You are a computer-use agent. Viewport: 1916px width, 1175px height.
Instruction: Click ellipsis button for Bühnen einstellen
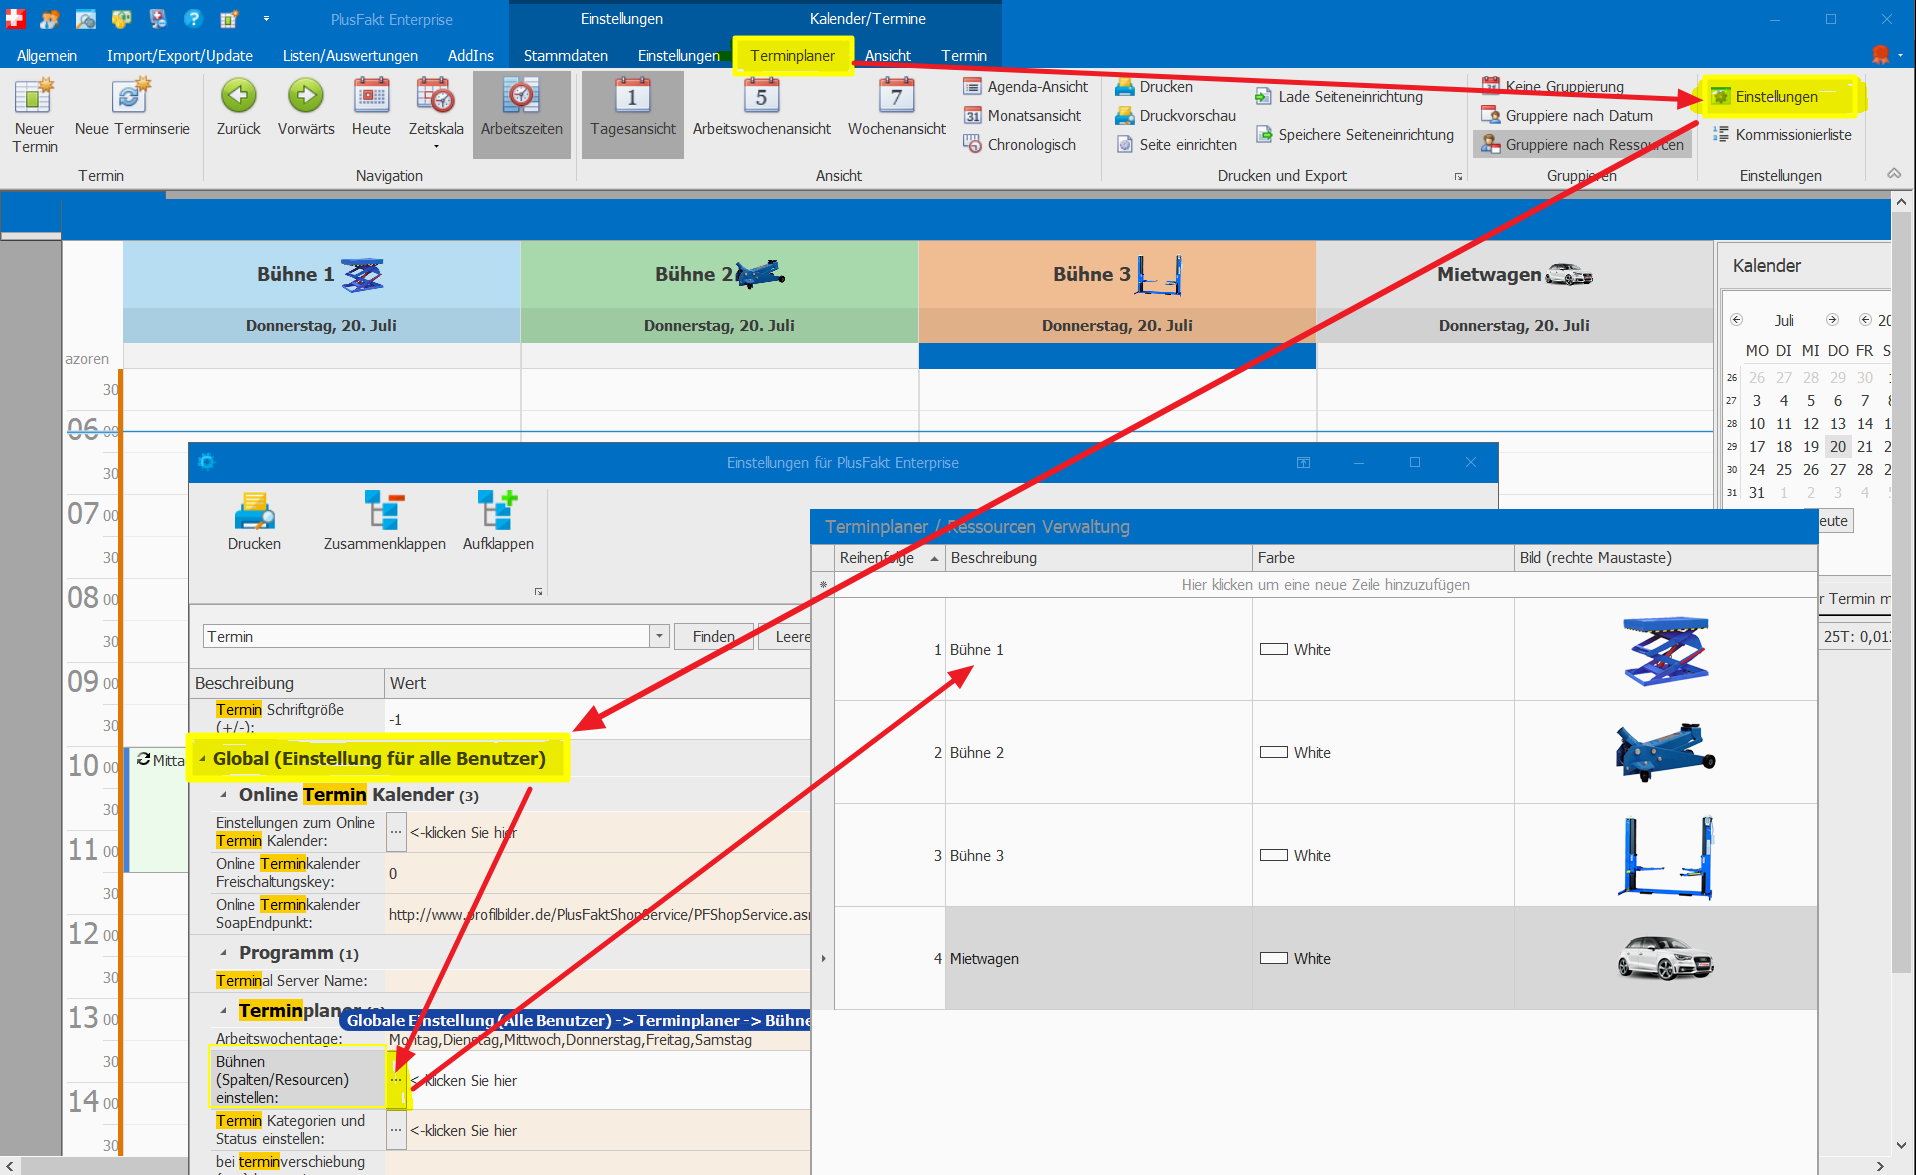396,1080
